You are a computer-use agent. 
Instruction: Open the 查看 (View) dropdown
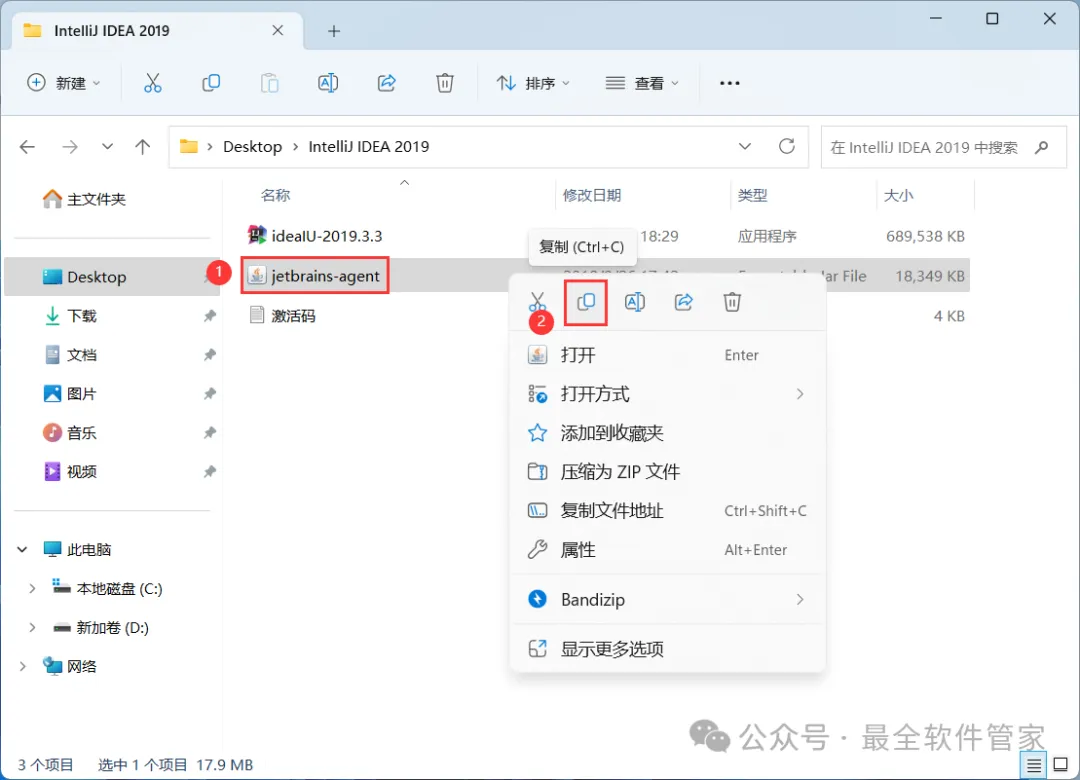(642, 83)
